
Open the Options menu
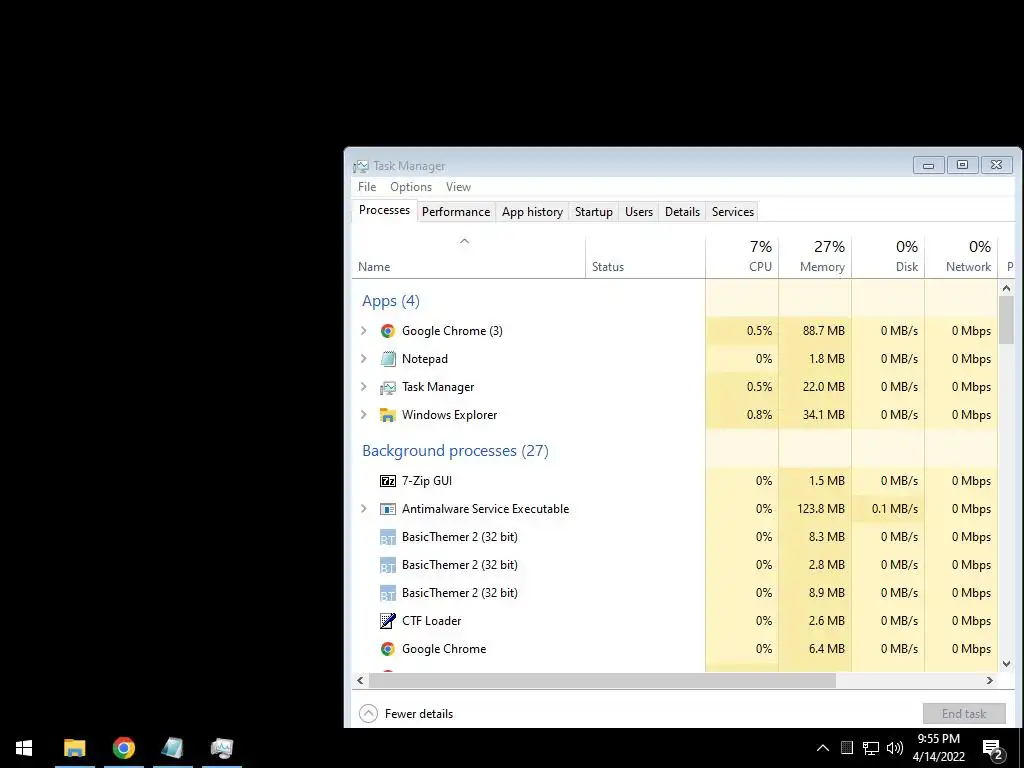click(411, 187)
